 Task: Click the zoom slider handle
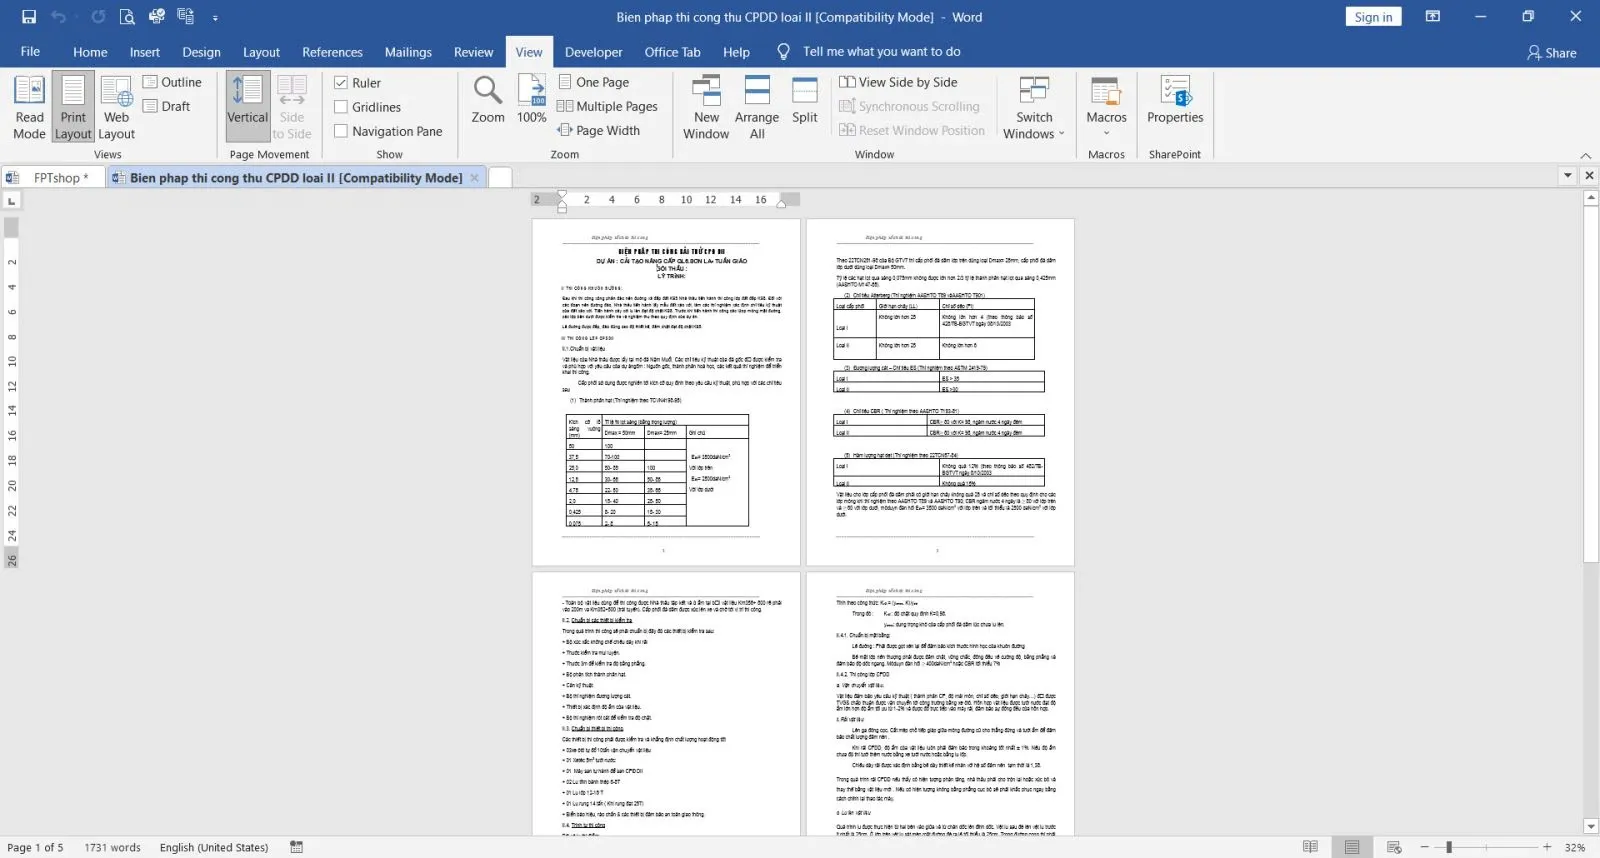pos(1449,847)
